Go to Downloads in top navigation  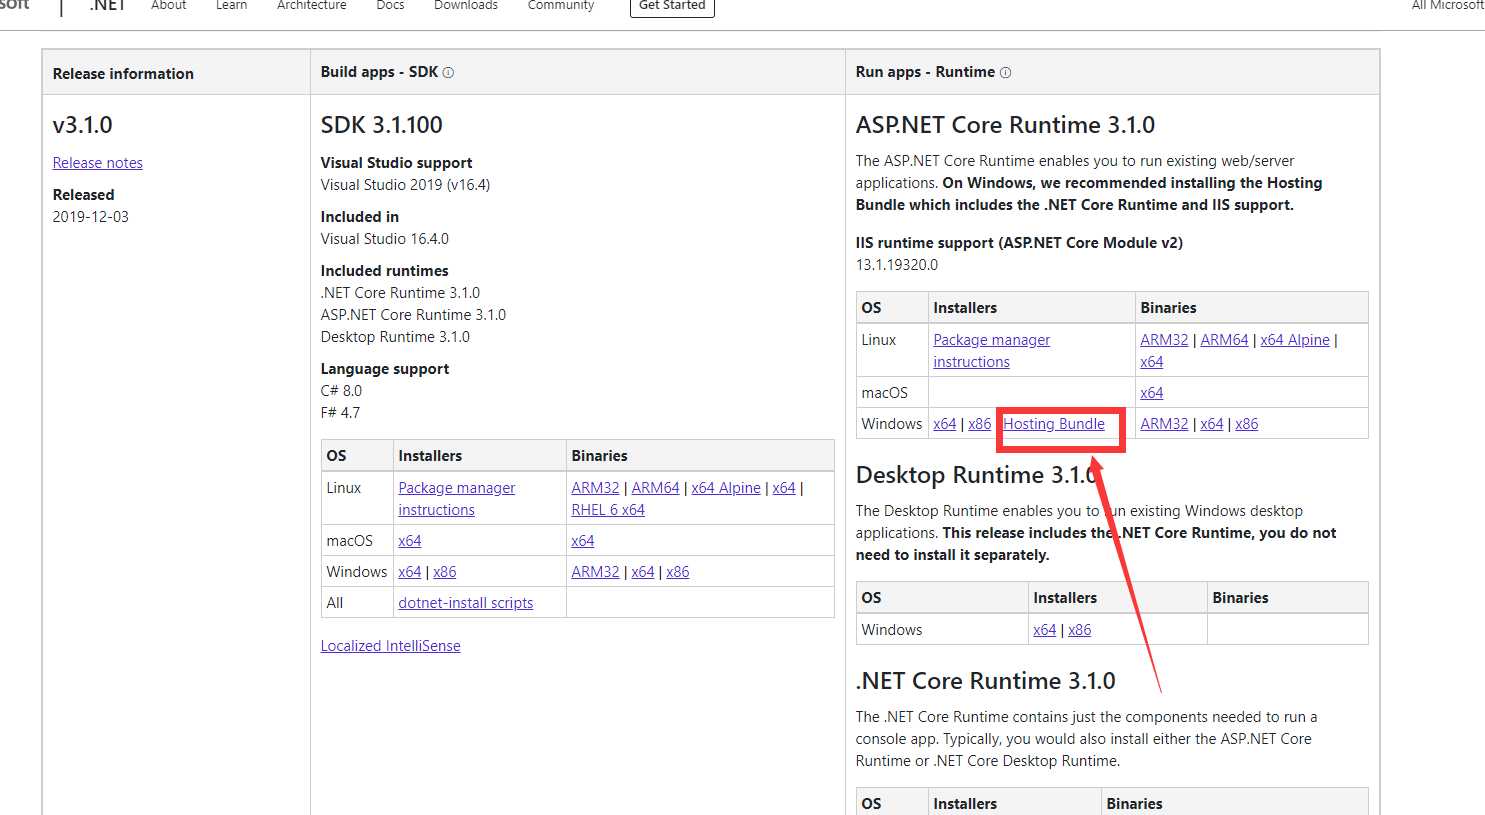point(466,6)
